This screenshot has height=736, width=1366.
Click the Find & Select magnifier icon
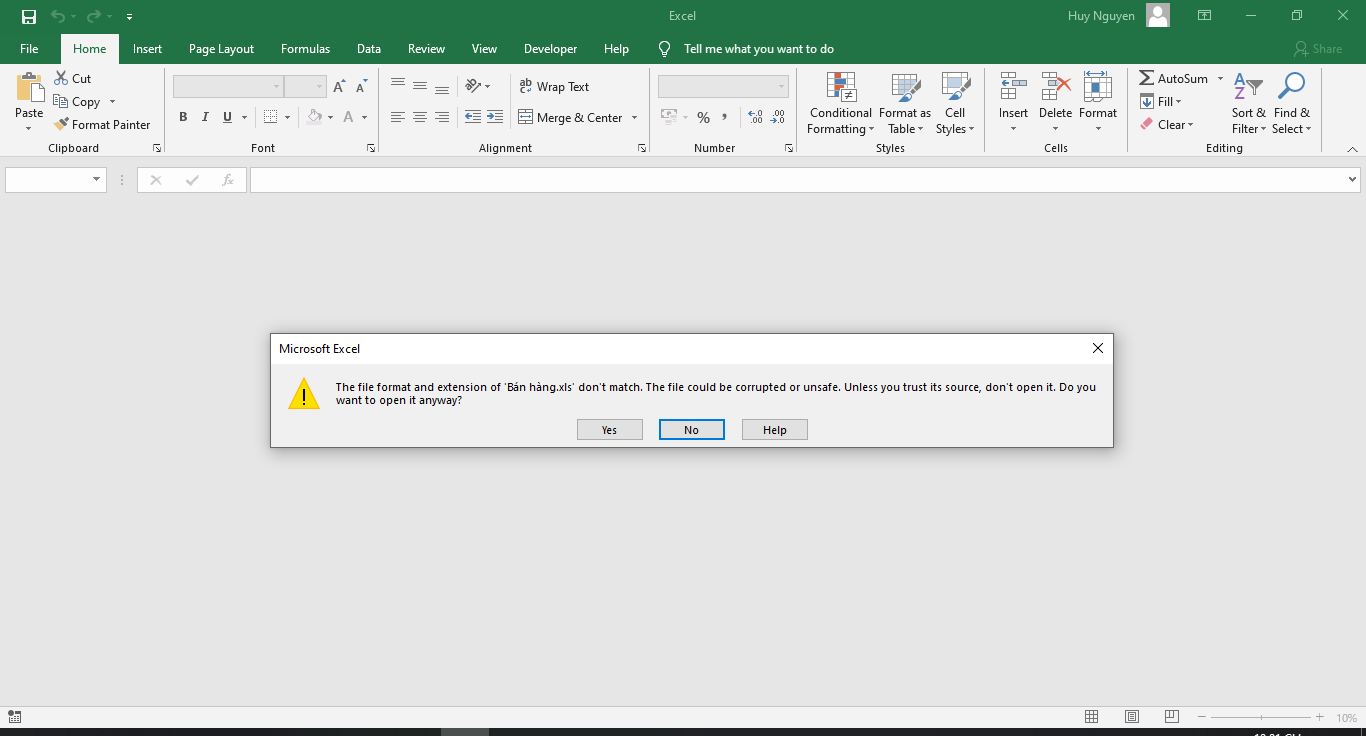point(1291,88)
